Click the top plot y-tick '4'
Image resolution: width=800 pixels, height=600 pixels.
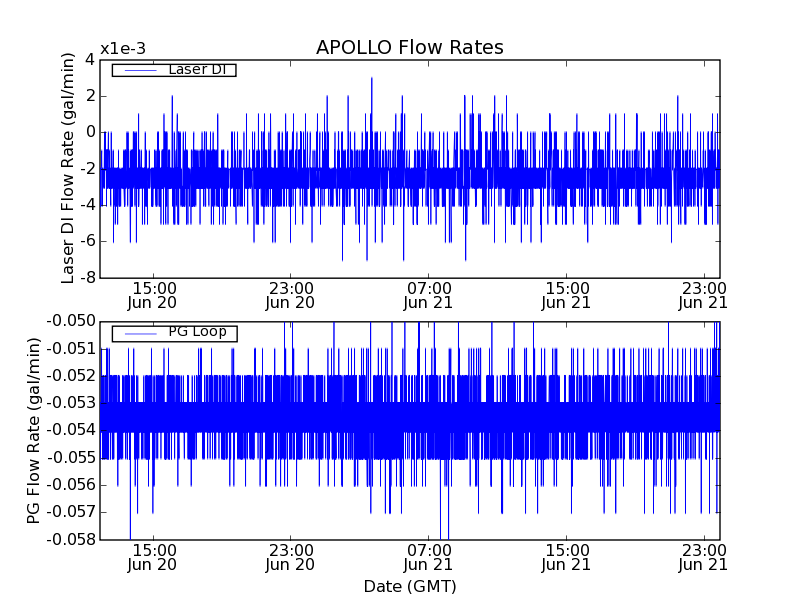point(90,60)
